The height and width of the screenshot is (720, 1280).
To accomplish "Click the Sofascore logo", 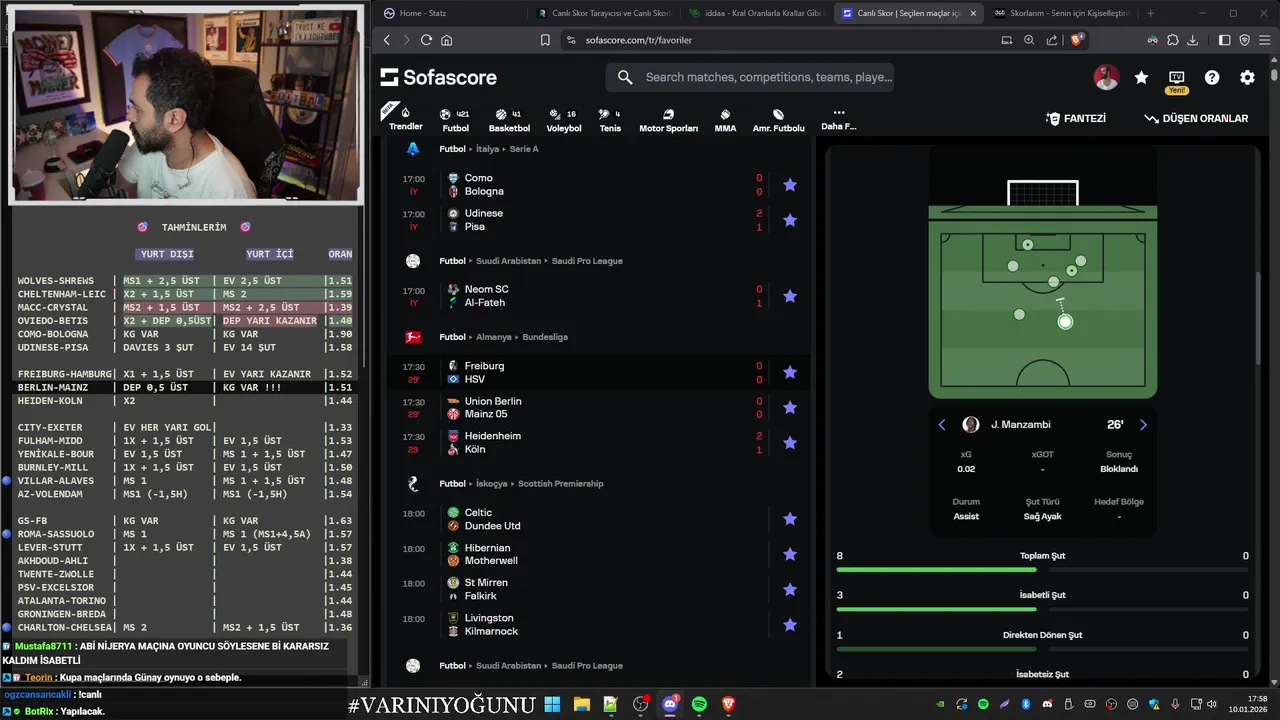I will [x=438, y=77].
